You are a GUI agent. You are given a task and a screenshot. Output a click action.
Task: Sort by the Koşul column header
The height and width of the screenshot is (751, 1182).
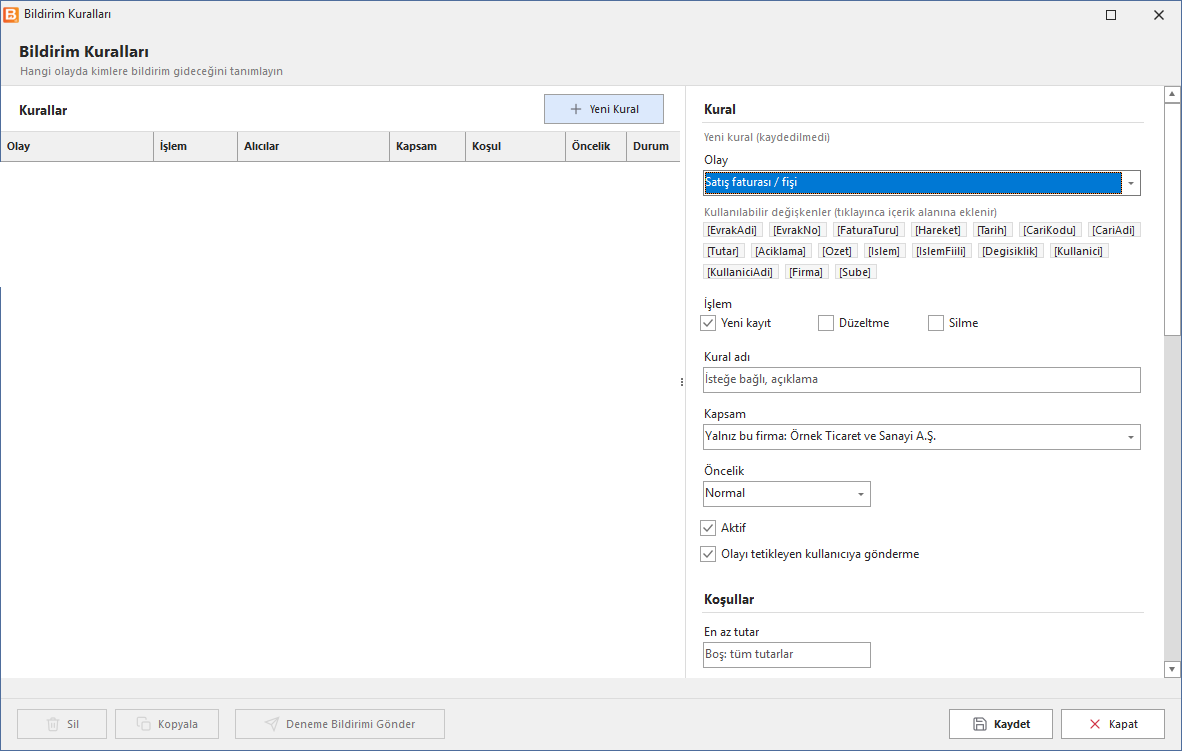pos(516,146)
